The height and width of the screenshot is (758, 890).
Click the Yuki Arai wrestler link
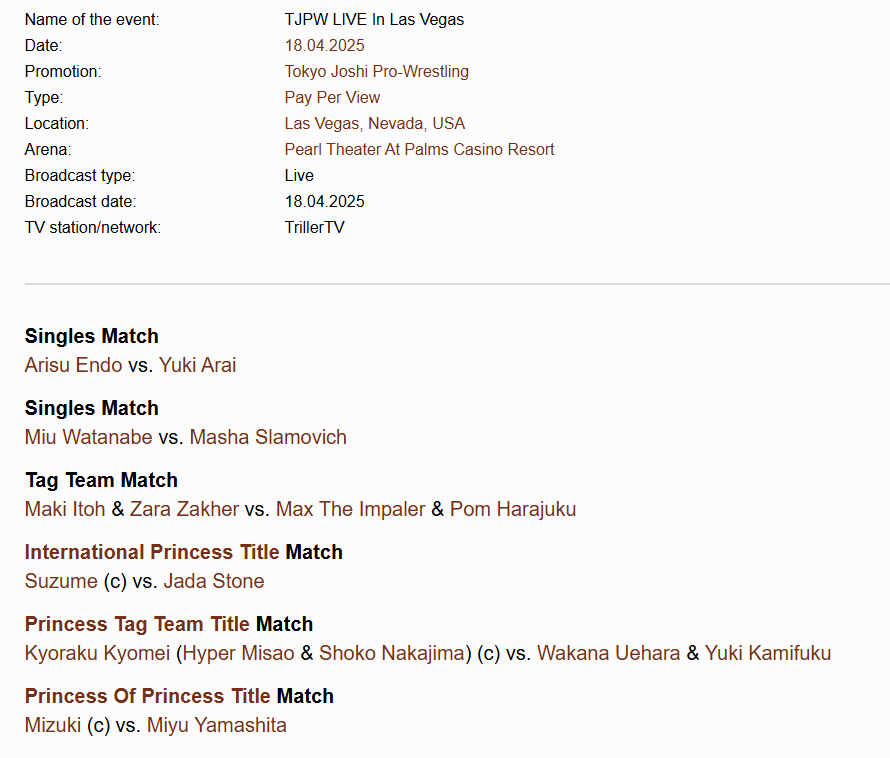click(x=197, y=365)
